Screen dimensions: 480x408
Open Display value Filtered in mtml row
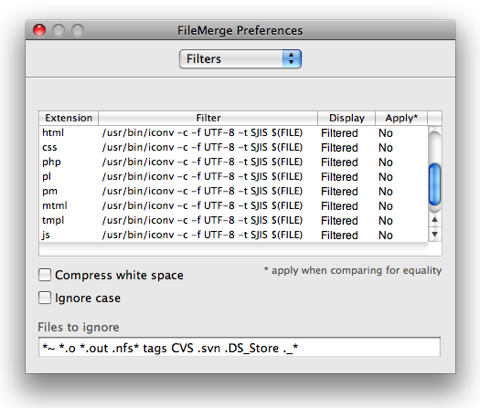point(339,206)
